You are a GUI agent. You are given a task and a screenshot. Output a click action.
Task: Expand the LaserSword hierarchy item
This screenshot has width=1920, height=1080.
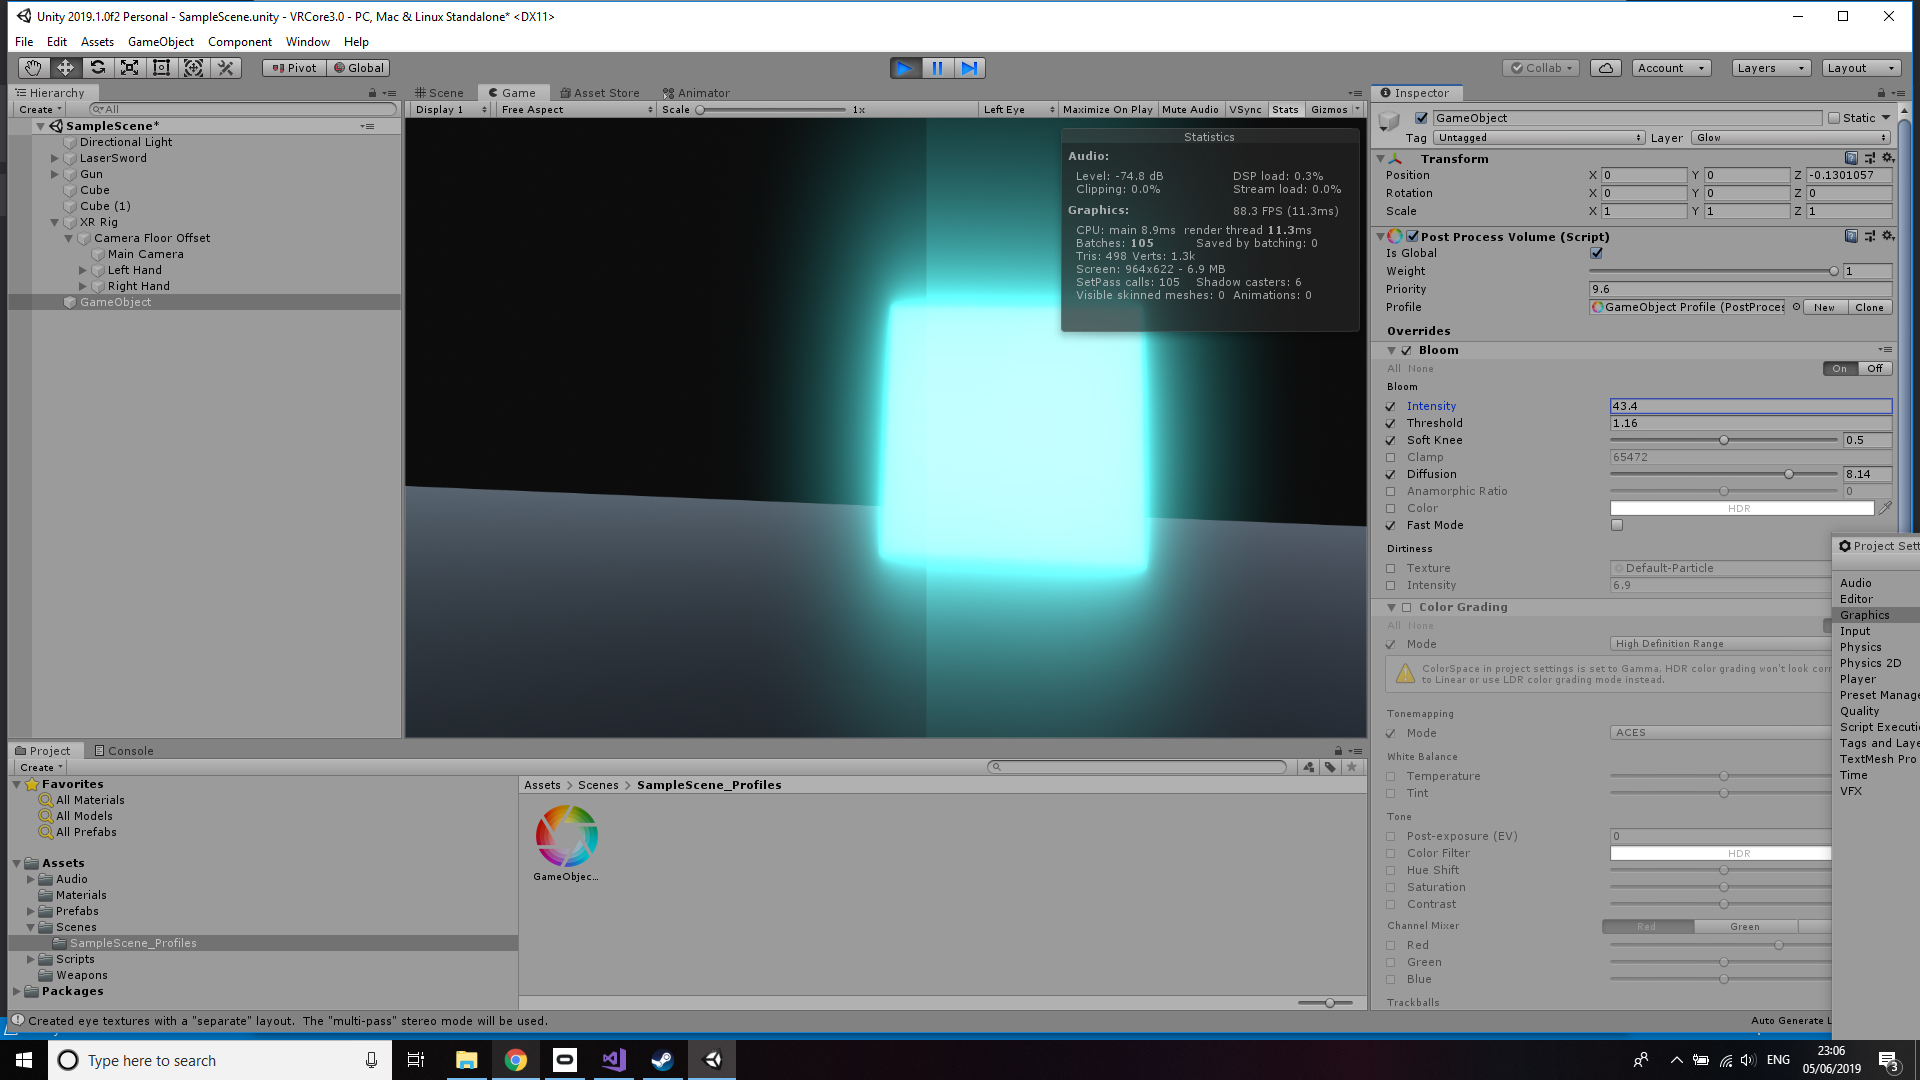(x=55, y=158)
